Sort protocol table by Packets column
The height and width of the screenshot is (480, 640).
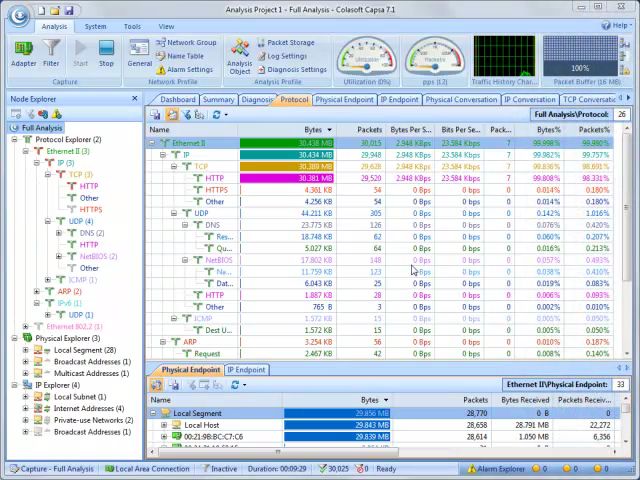pyautogui.click(x=369, y=129)
